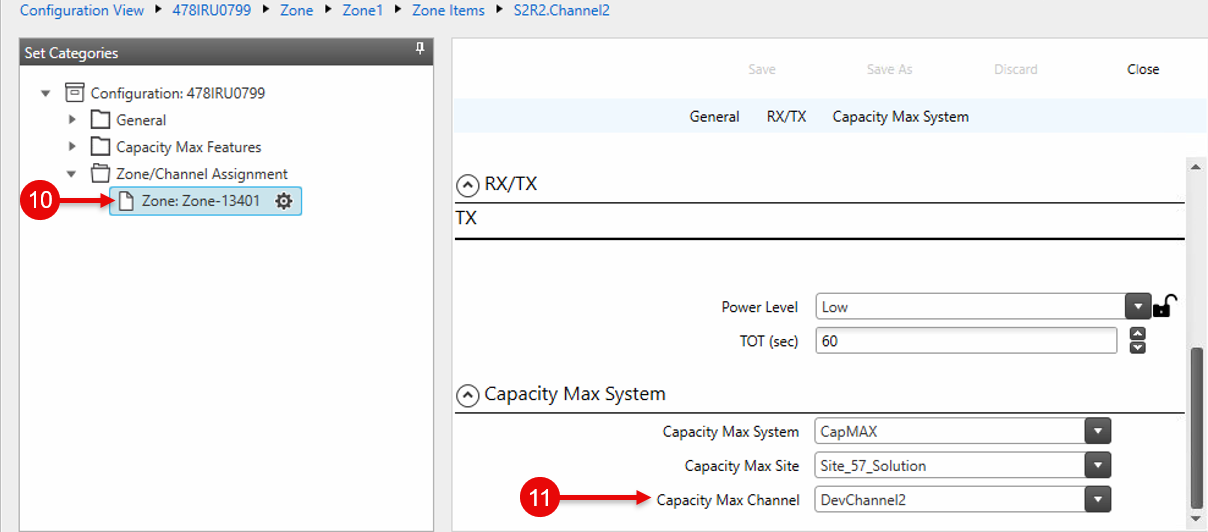Click the pin icon on Set Categories panel
The image size is (1208, 532).
(420, 50)
